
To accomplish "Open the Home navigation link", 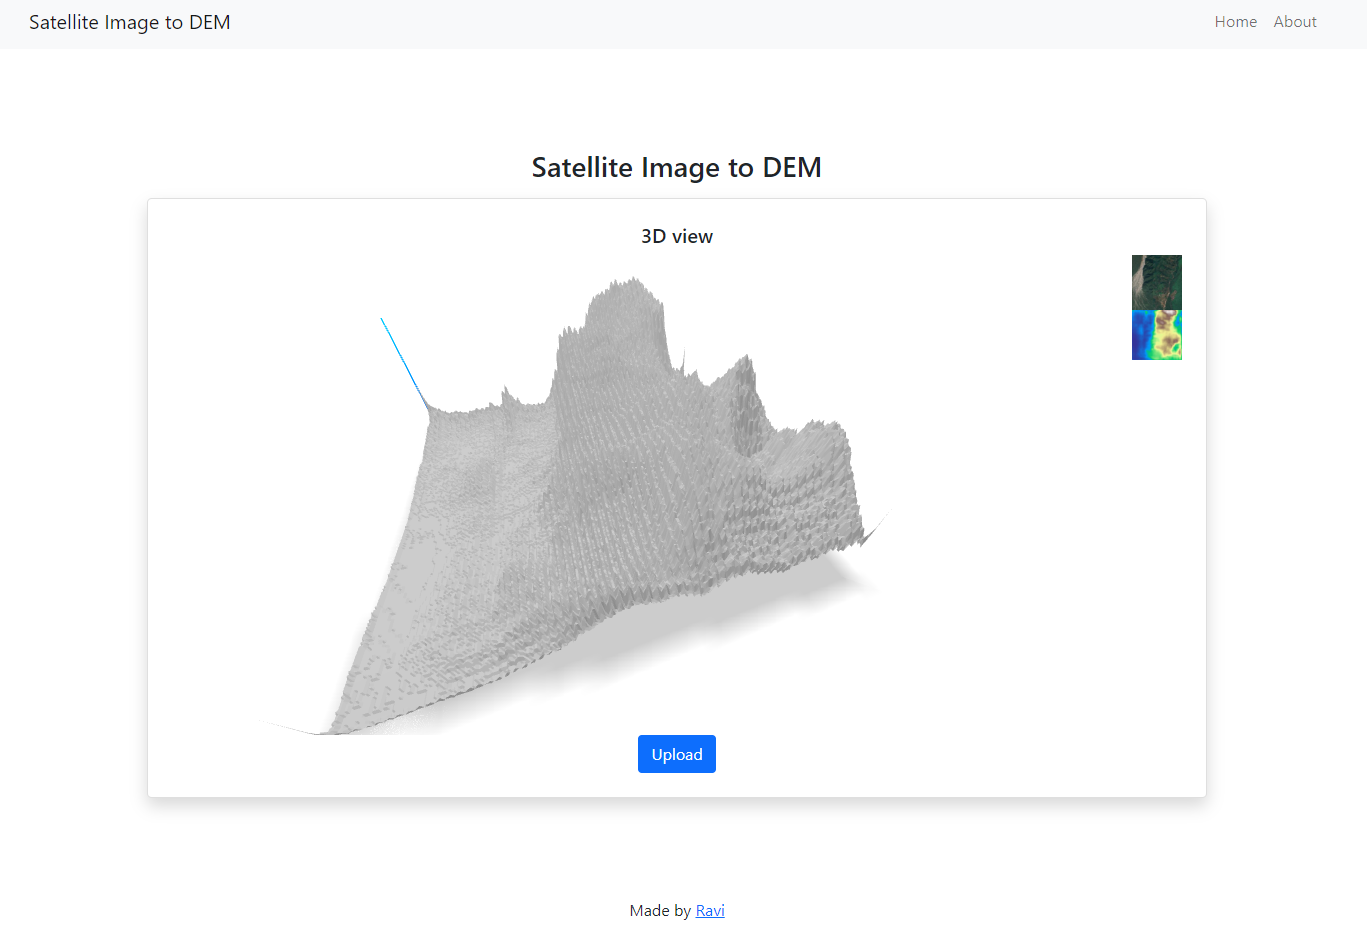I will pyautogui.click(x=1235, y=22).
